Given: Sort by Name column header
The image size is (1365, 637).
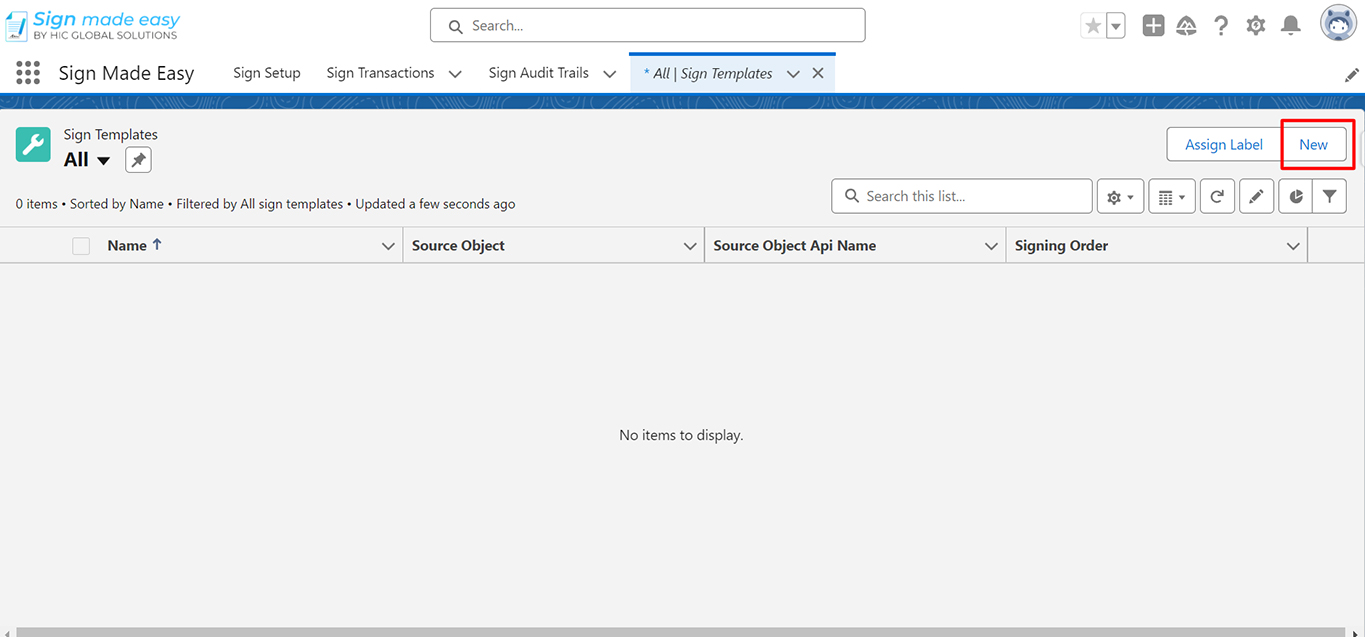Looking at the screenshot, I should [127, 246].
